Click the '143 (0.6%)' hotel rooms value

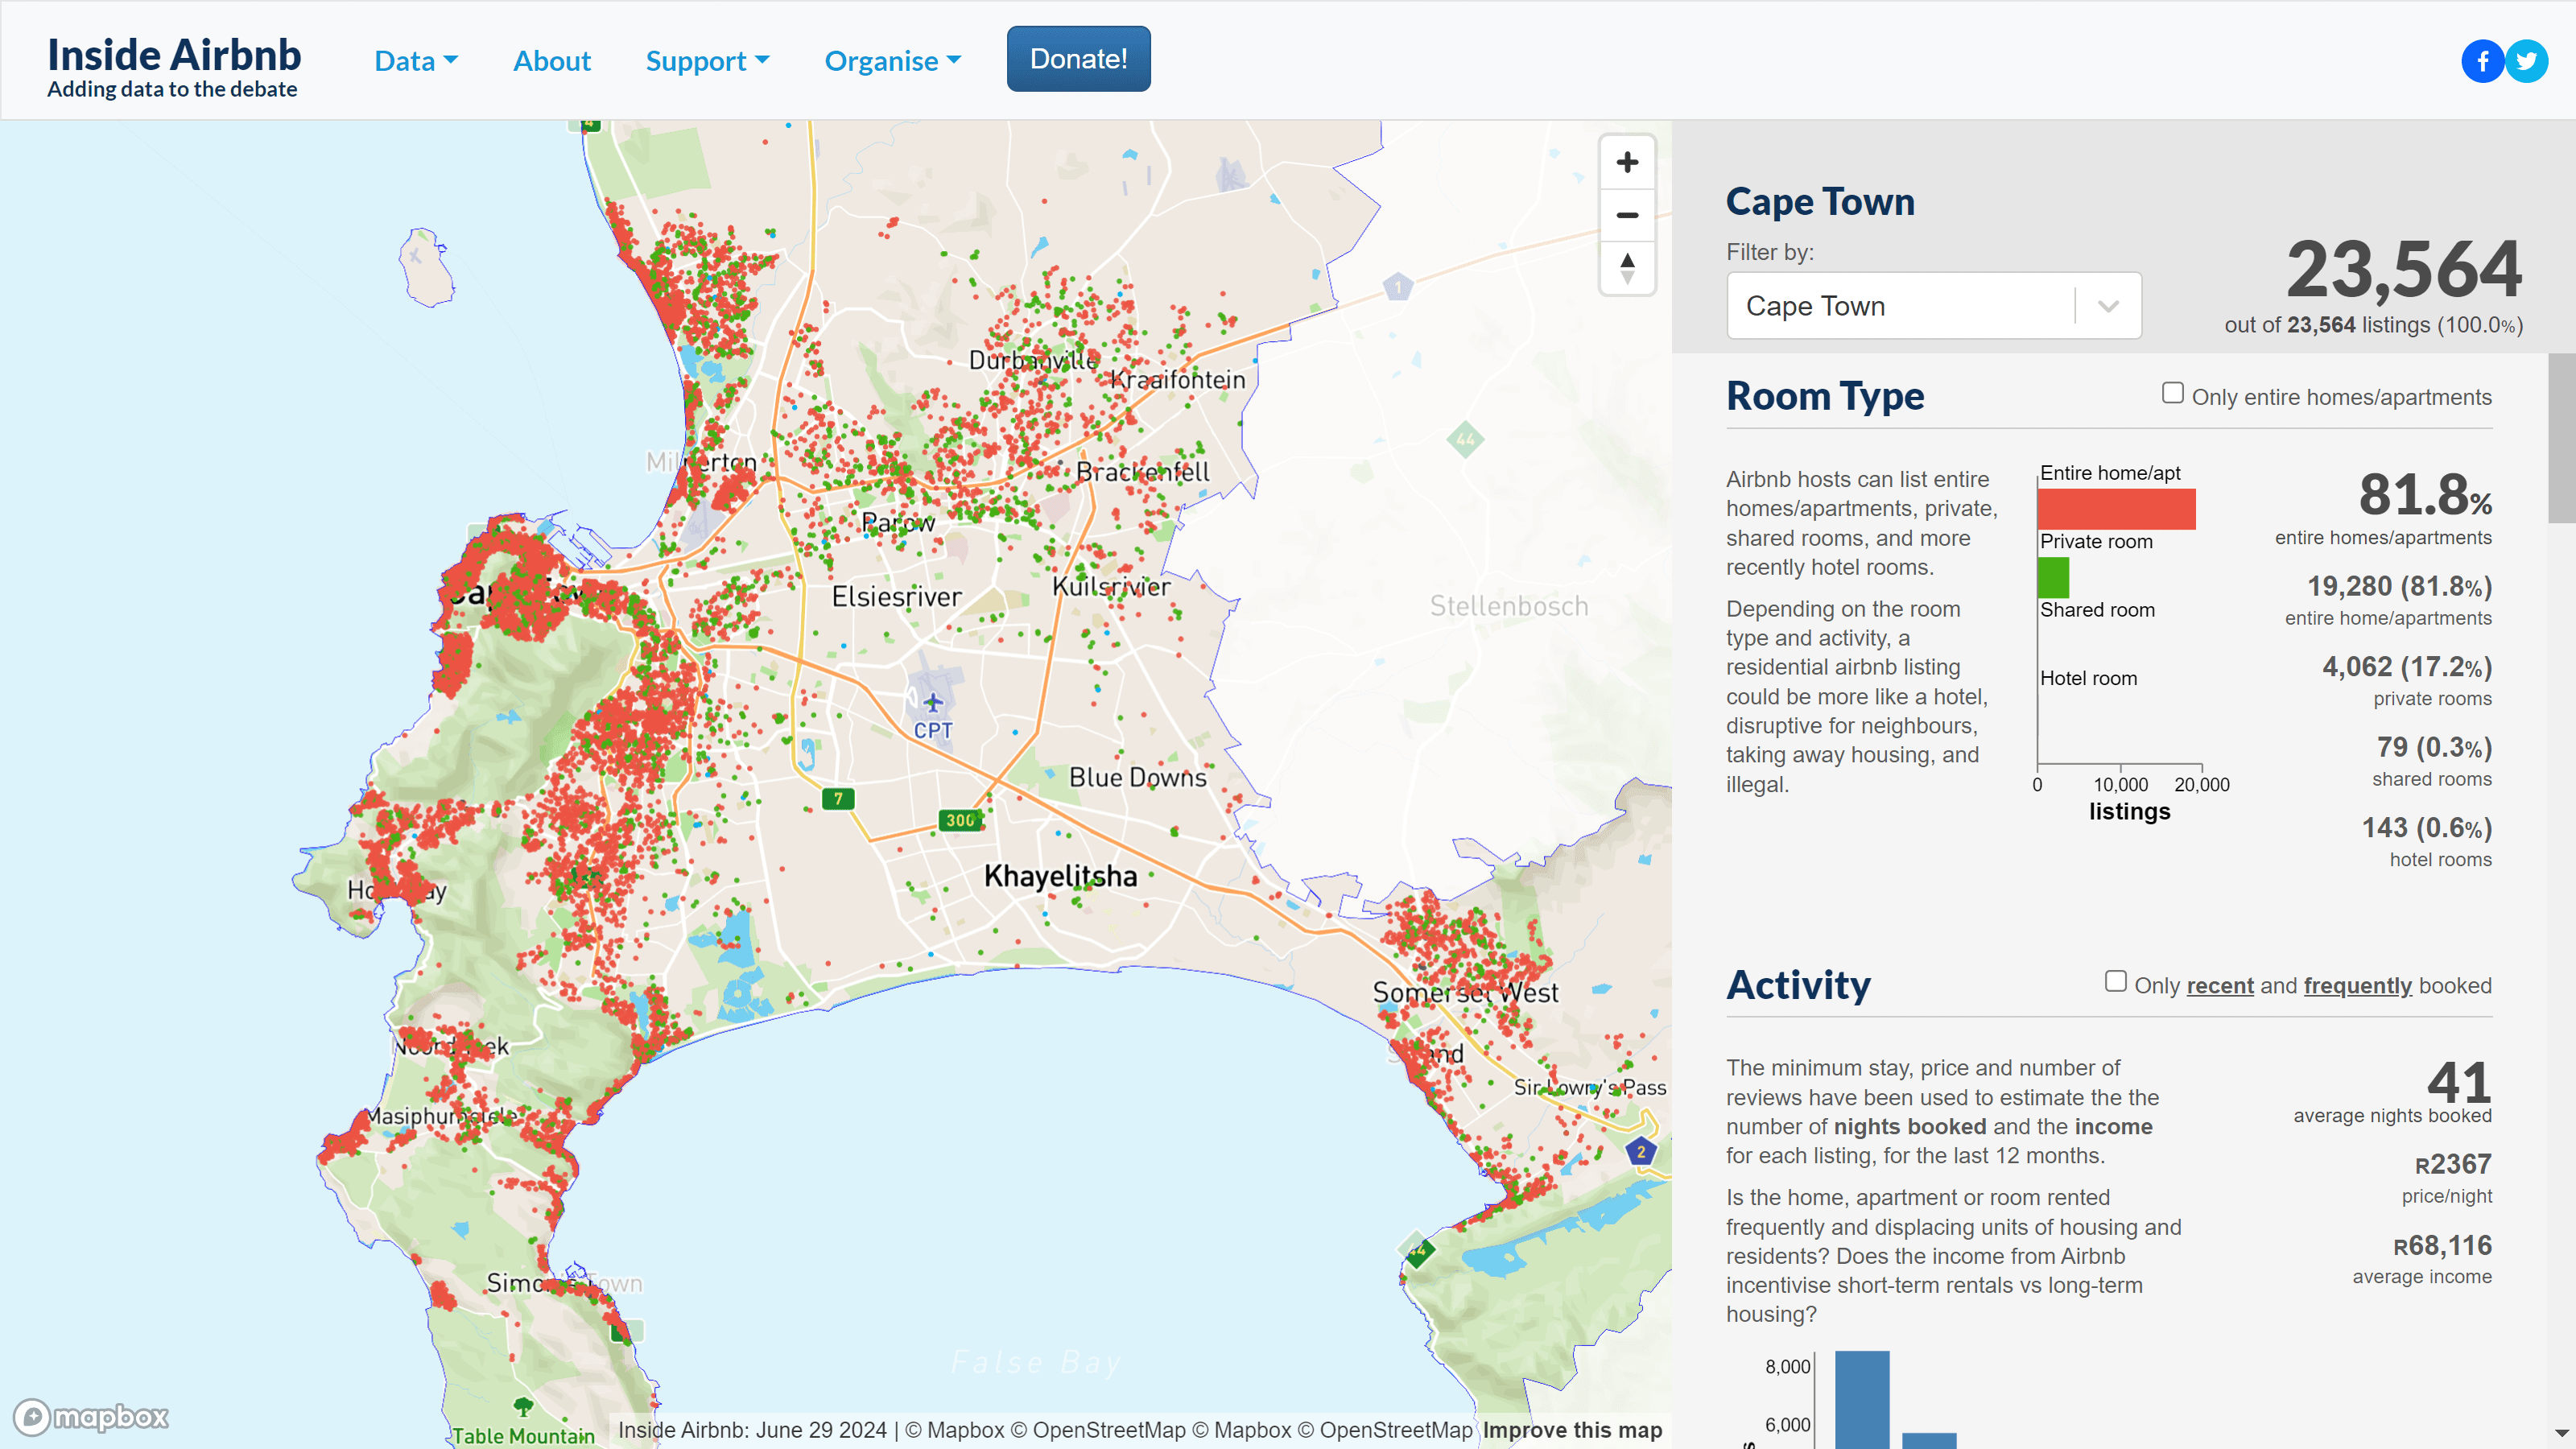tap(2427, 828)
